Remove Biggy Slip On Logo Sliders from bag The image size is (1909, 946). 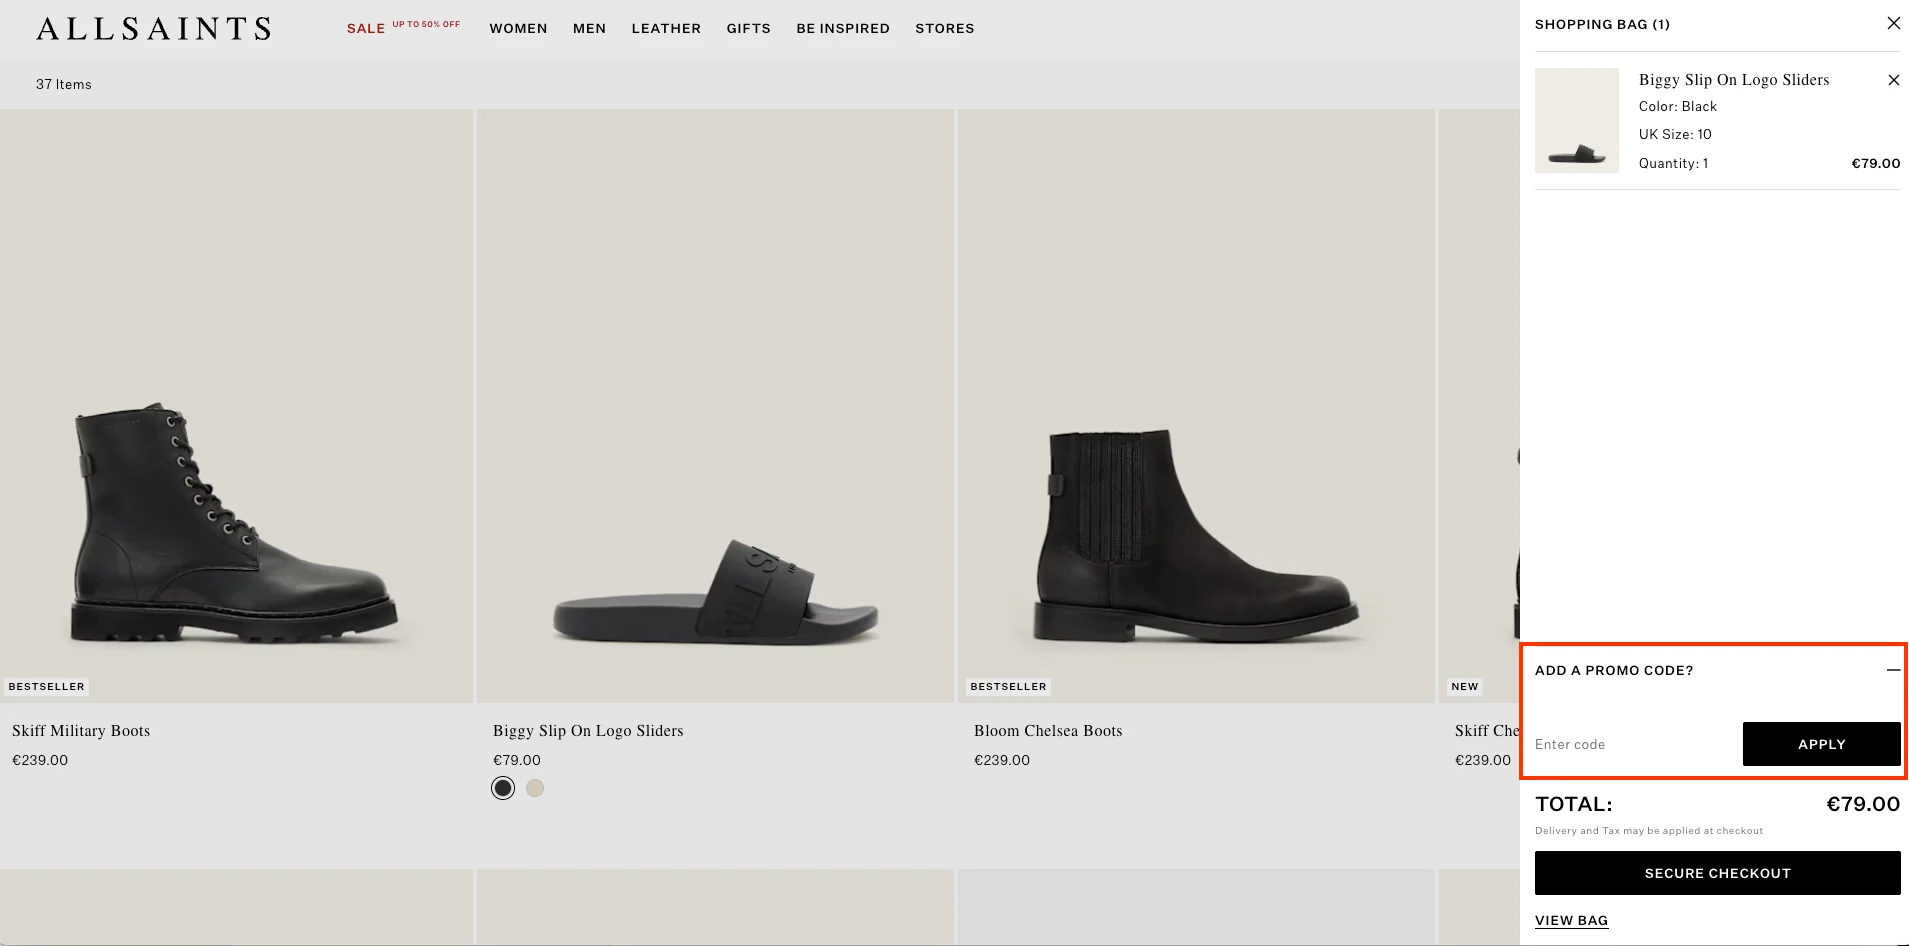click(x=1893, y=80)
